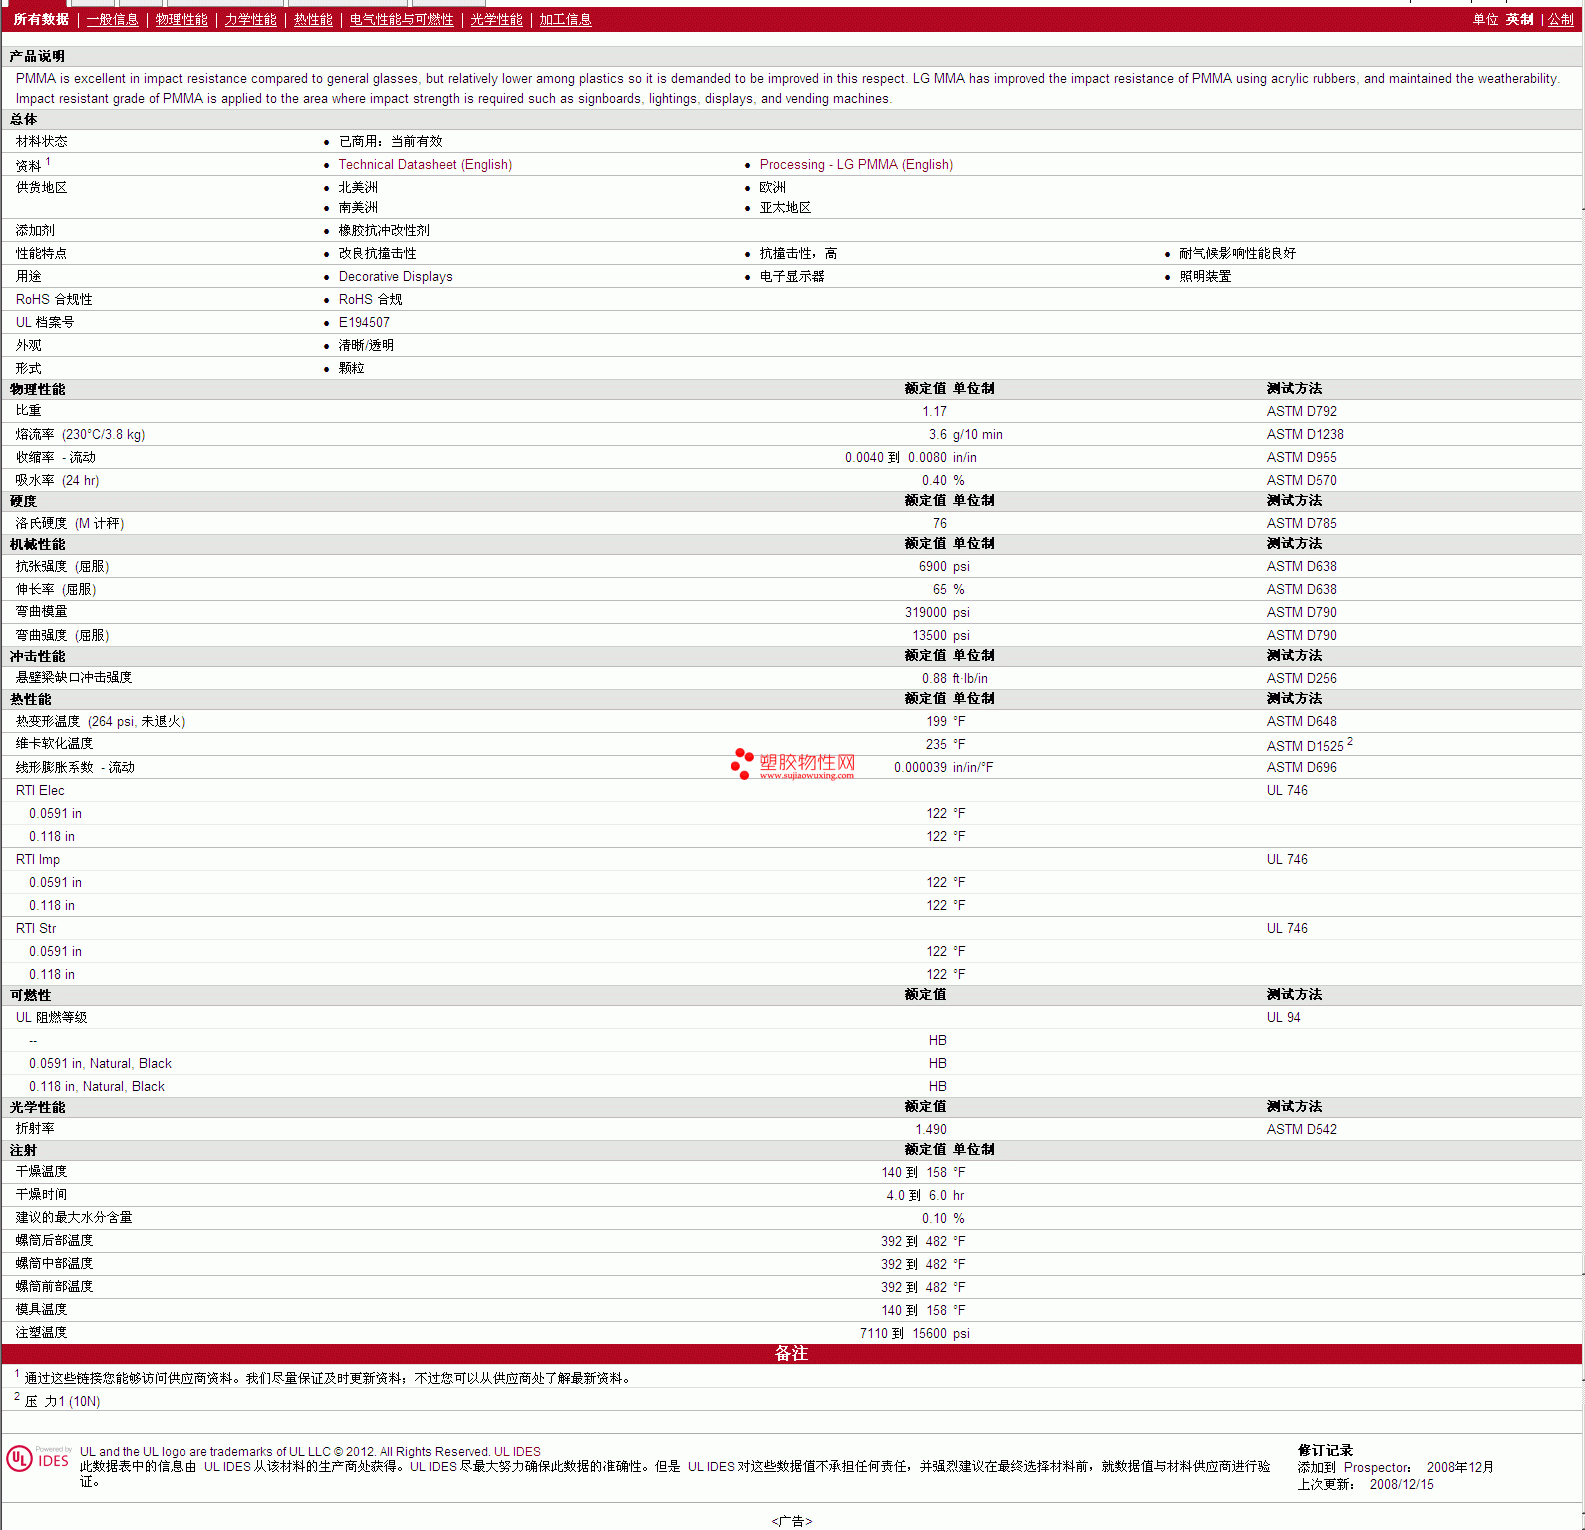Switch to the 一般信息 tab
The image size is (1585, 1530).
pos(112,20)
